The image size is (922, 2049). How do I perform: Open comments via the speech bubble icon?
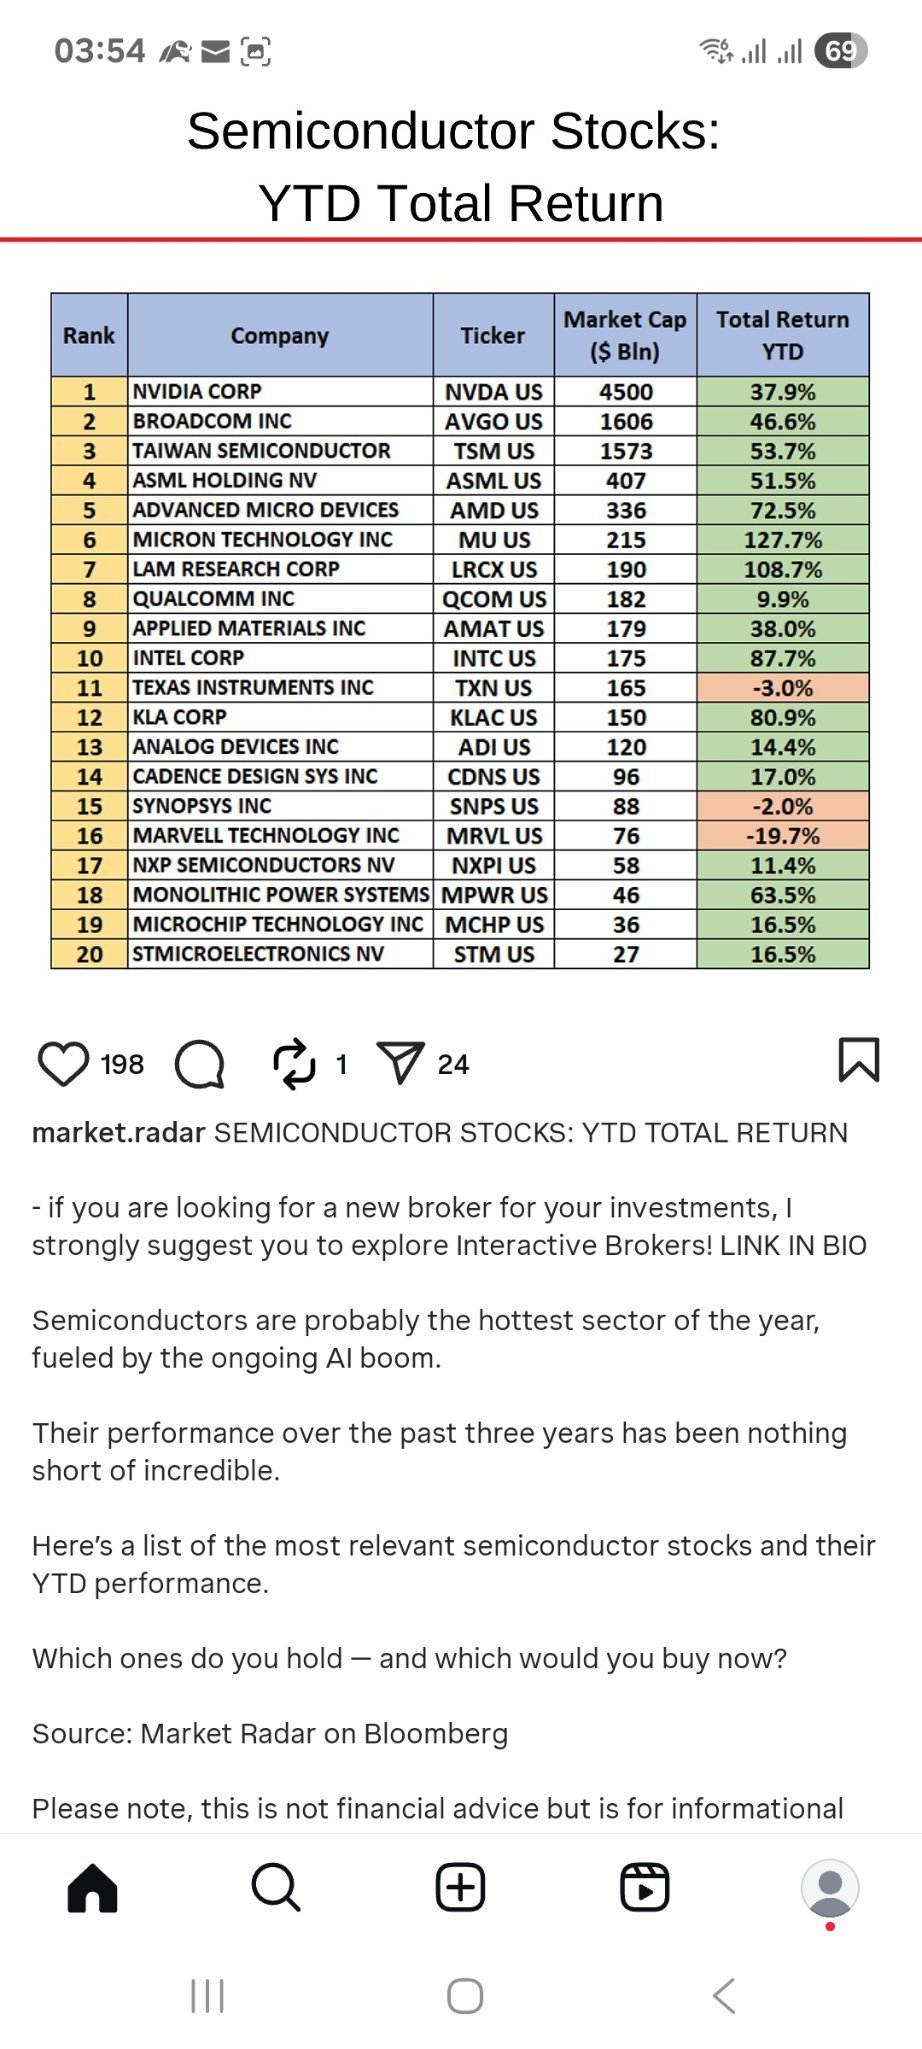click(x=200, y=1063)
